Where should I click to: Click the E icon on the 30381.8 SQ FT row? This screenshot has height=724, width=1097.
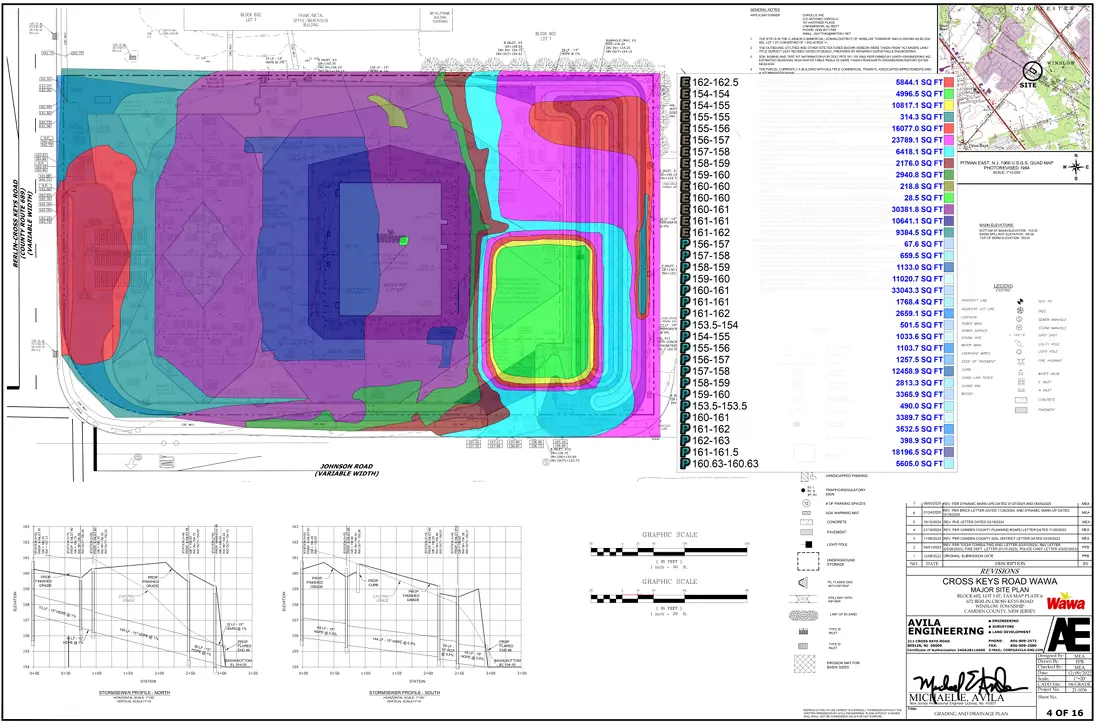click(686, 209)
